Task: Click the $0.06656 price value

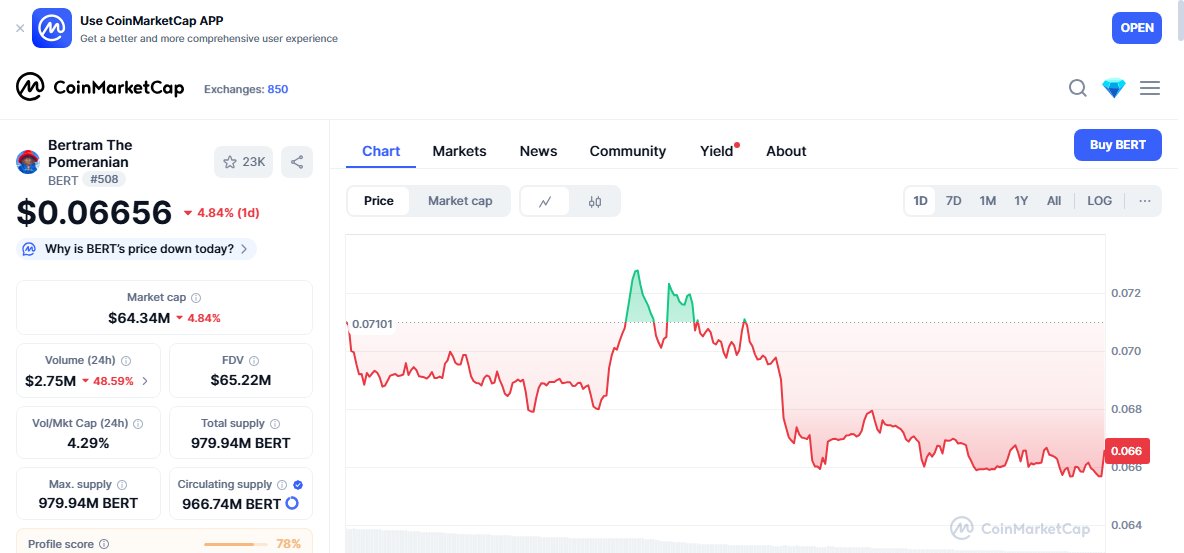Action: coord(94,213)
